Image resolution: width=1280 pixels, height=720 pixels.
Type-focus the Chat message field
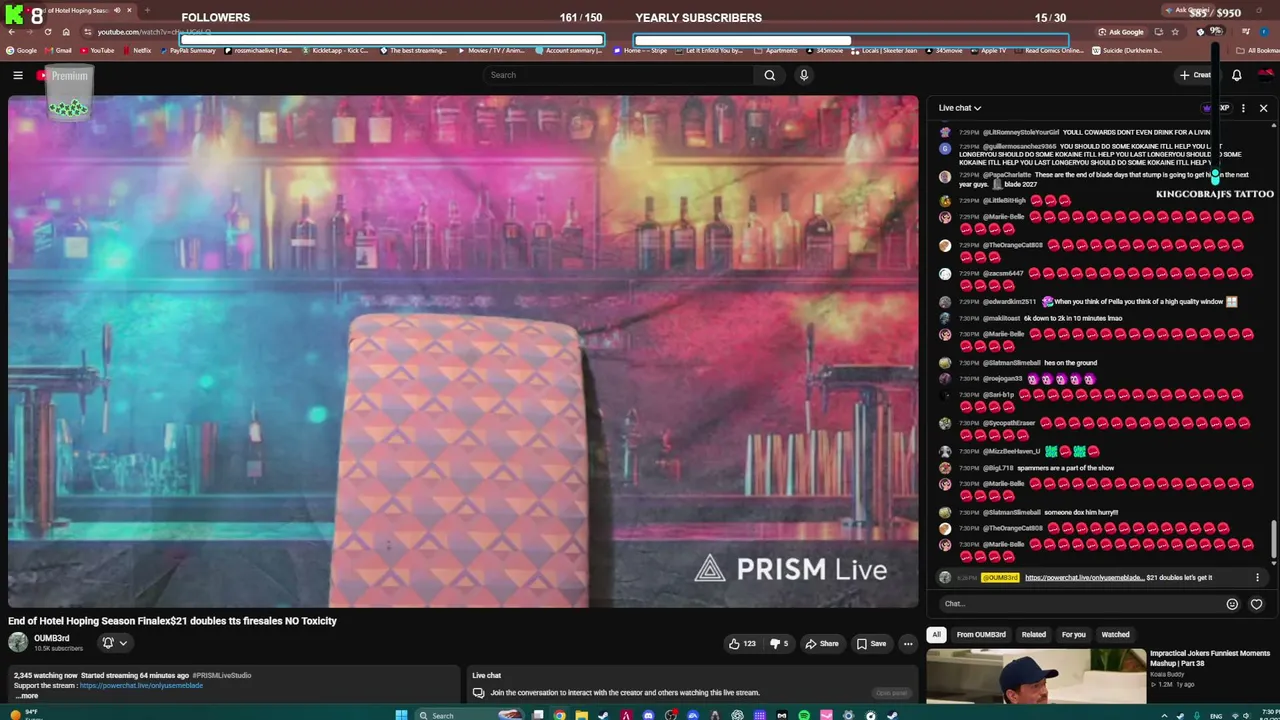pyautogui.click(x=1083, y=604)
